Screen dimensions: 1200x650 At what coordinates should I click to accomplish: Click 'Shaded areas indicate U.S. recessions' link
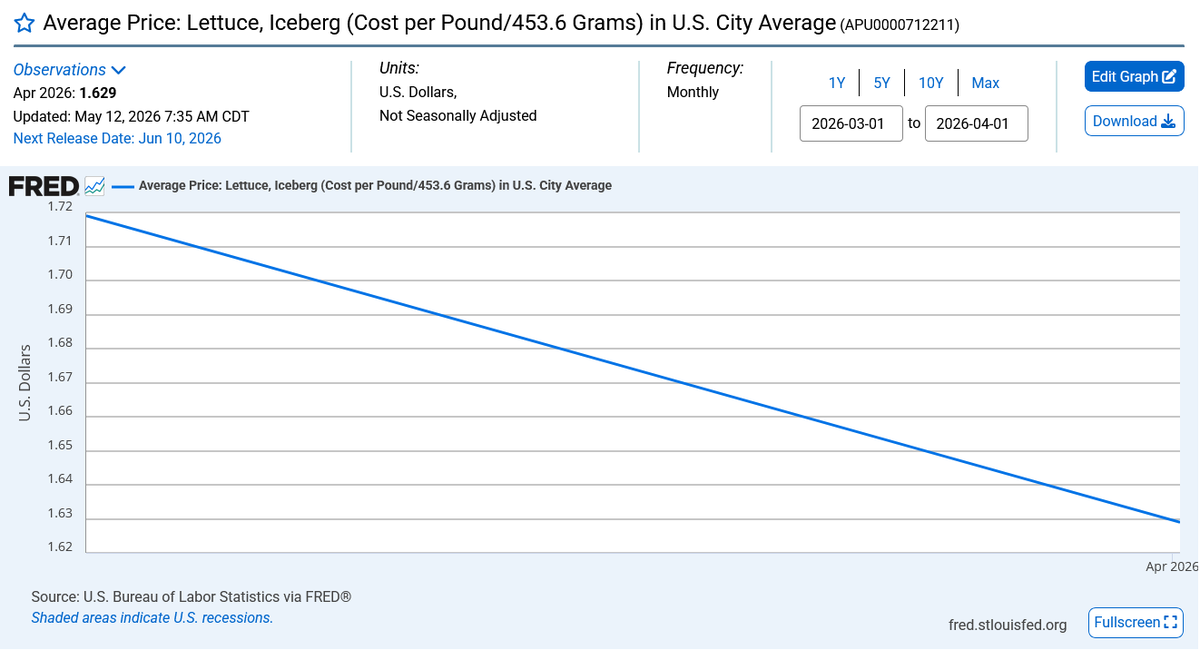point(152,618)
